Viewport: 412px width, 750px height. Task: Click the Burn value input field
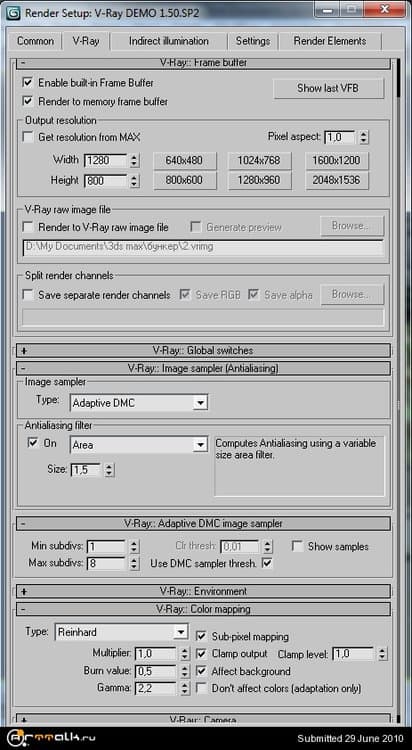(x=156, y=671)
